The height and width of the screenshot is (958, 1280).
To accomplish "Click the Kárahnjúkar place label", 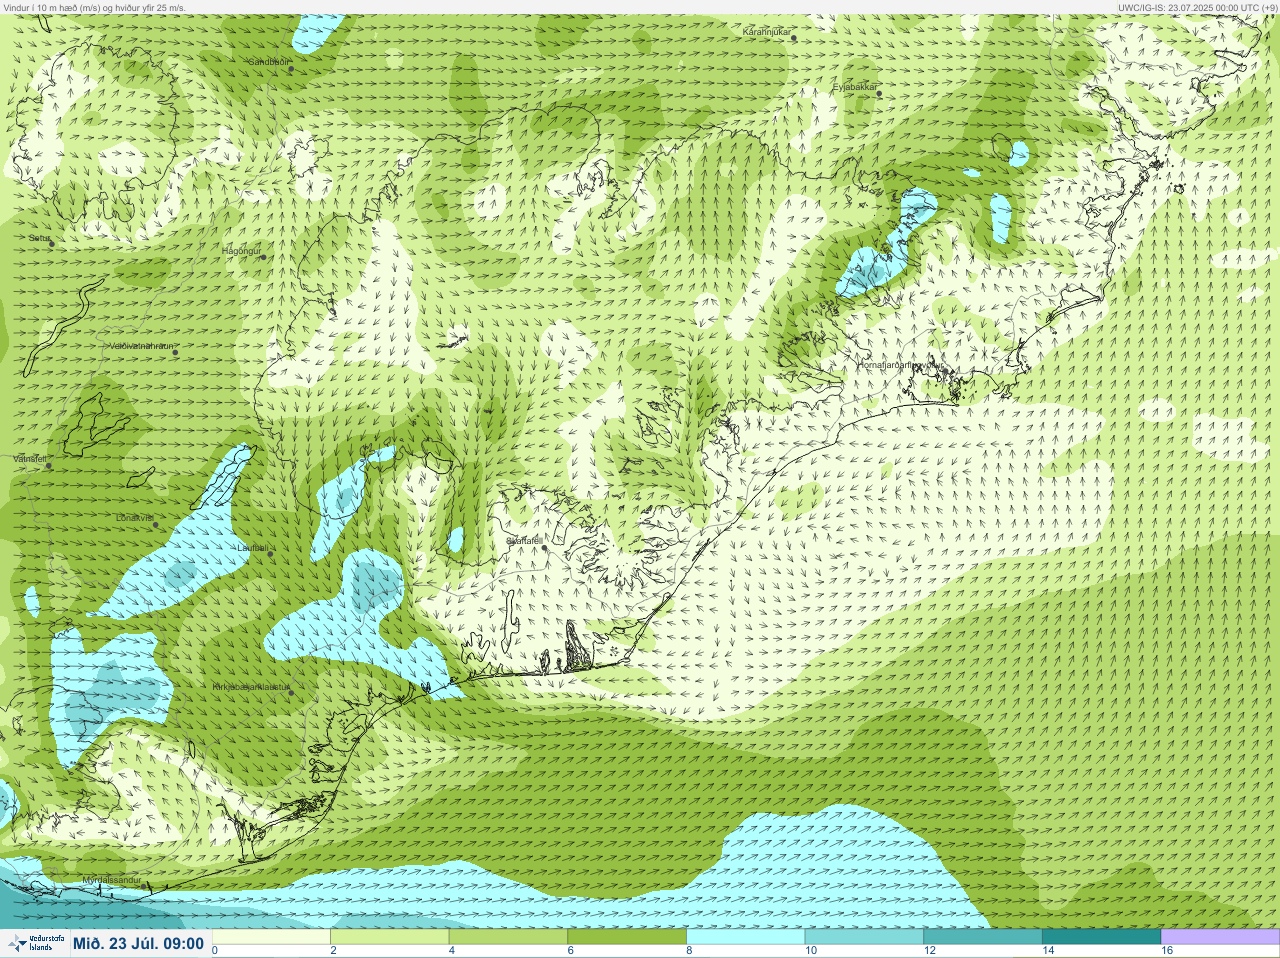I will (768, 32).
